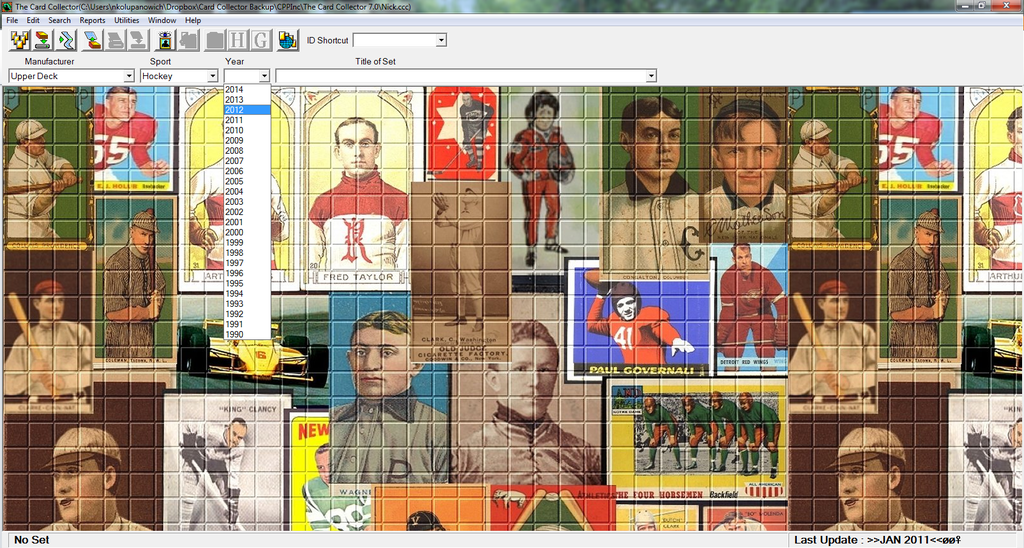Click the grayed-out folder toolbar icon
This screenshot has width=1024, height=548.
click(x=215, y=40)
